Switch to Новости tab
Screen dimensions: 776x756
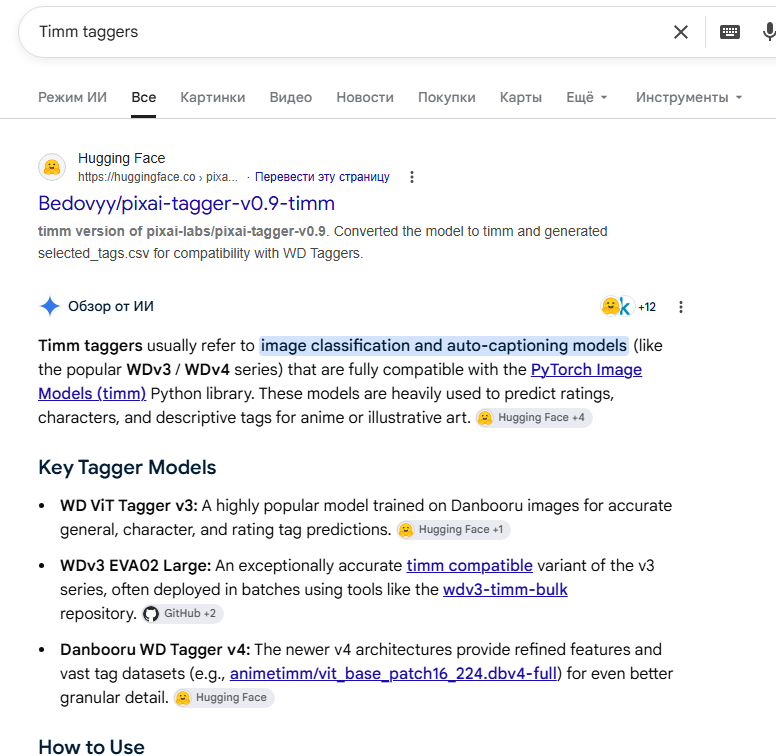(365, 97)
